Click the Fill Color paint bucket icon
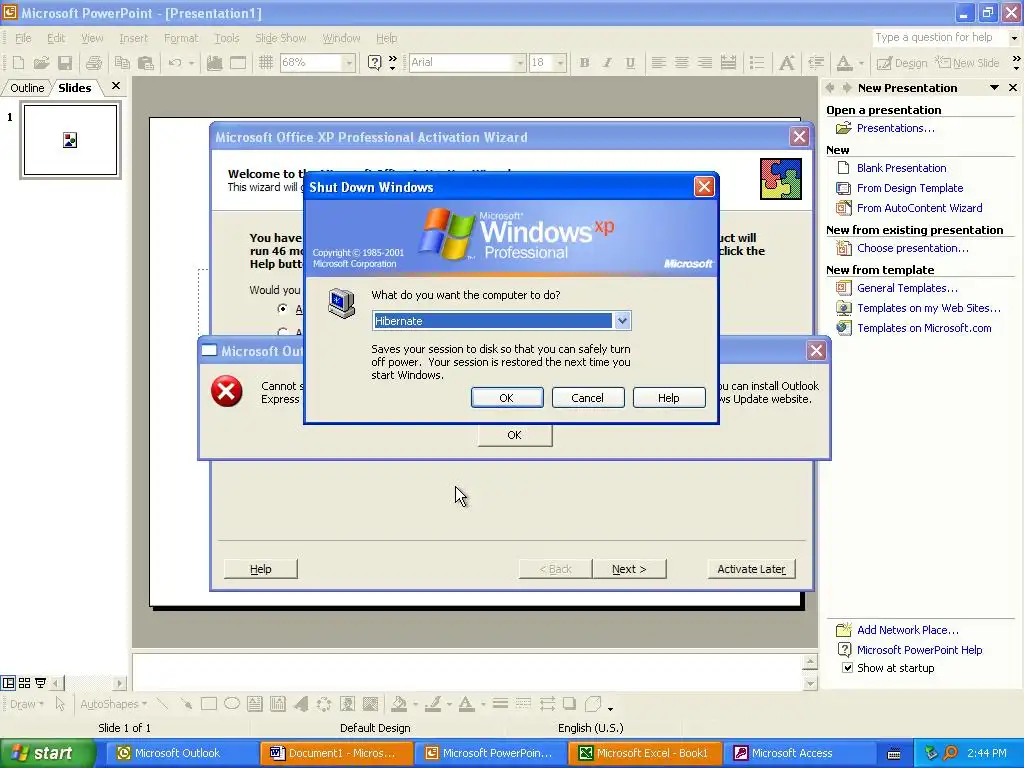 [398, 703]
